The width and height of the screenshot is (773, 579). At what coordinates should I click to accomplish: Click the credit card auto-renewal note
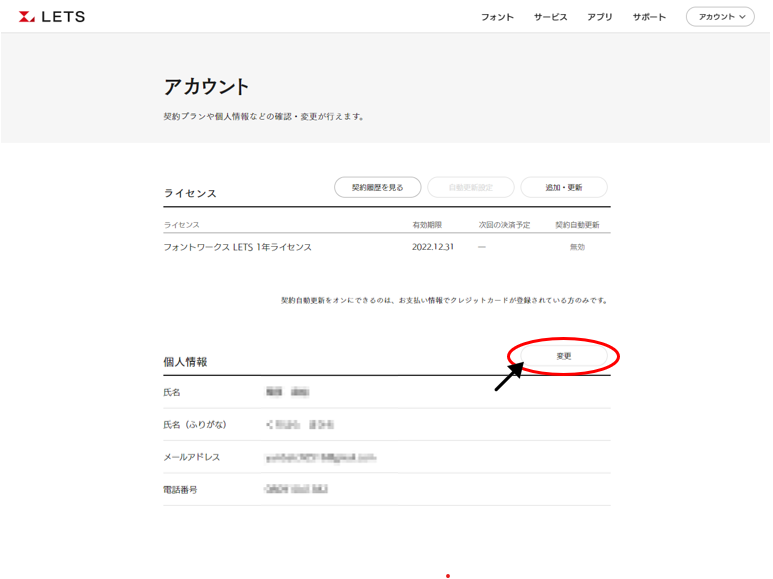(x=444, y=300)
